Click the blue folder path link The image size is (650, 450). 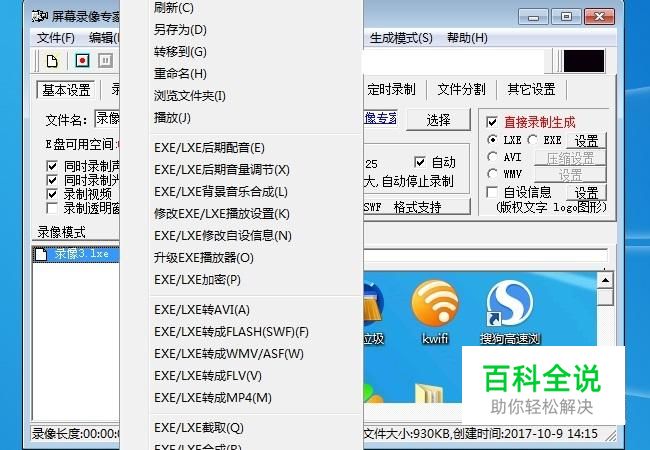(381, 118)
